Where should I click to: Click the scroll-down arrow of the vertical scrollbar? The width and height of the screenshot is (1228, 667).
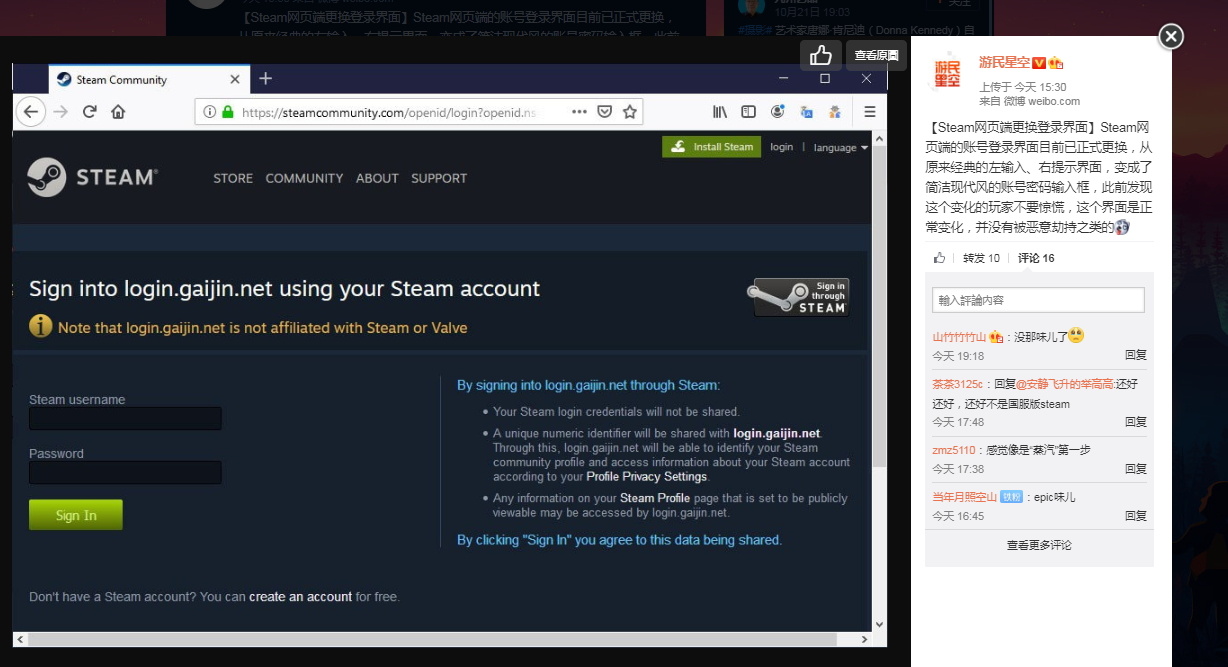(880, 624)
